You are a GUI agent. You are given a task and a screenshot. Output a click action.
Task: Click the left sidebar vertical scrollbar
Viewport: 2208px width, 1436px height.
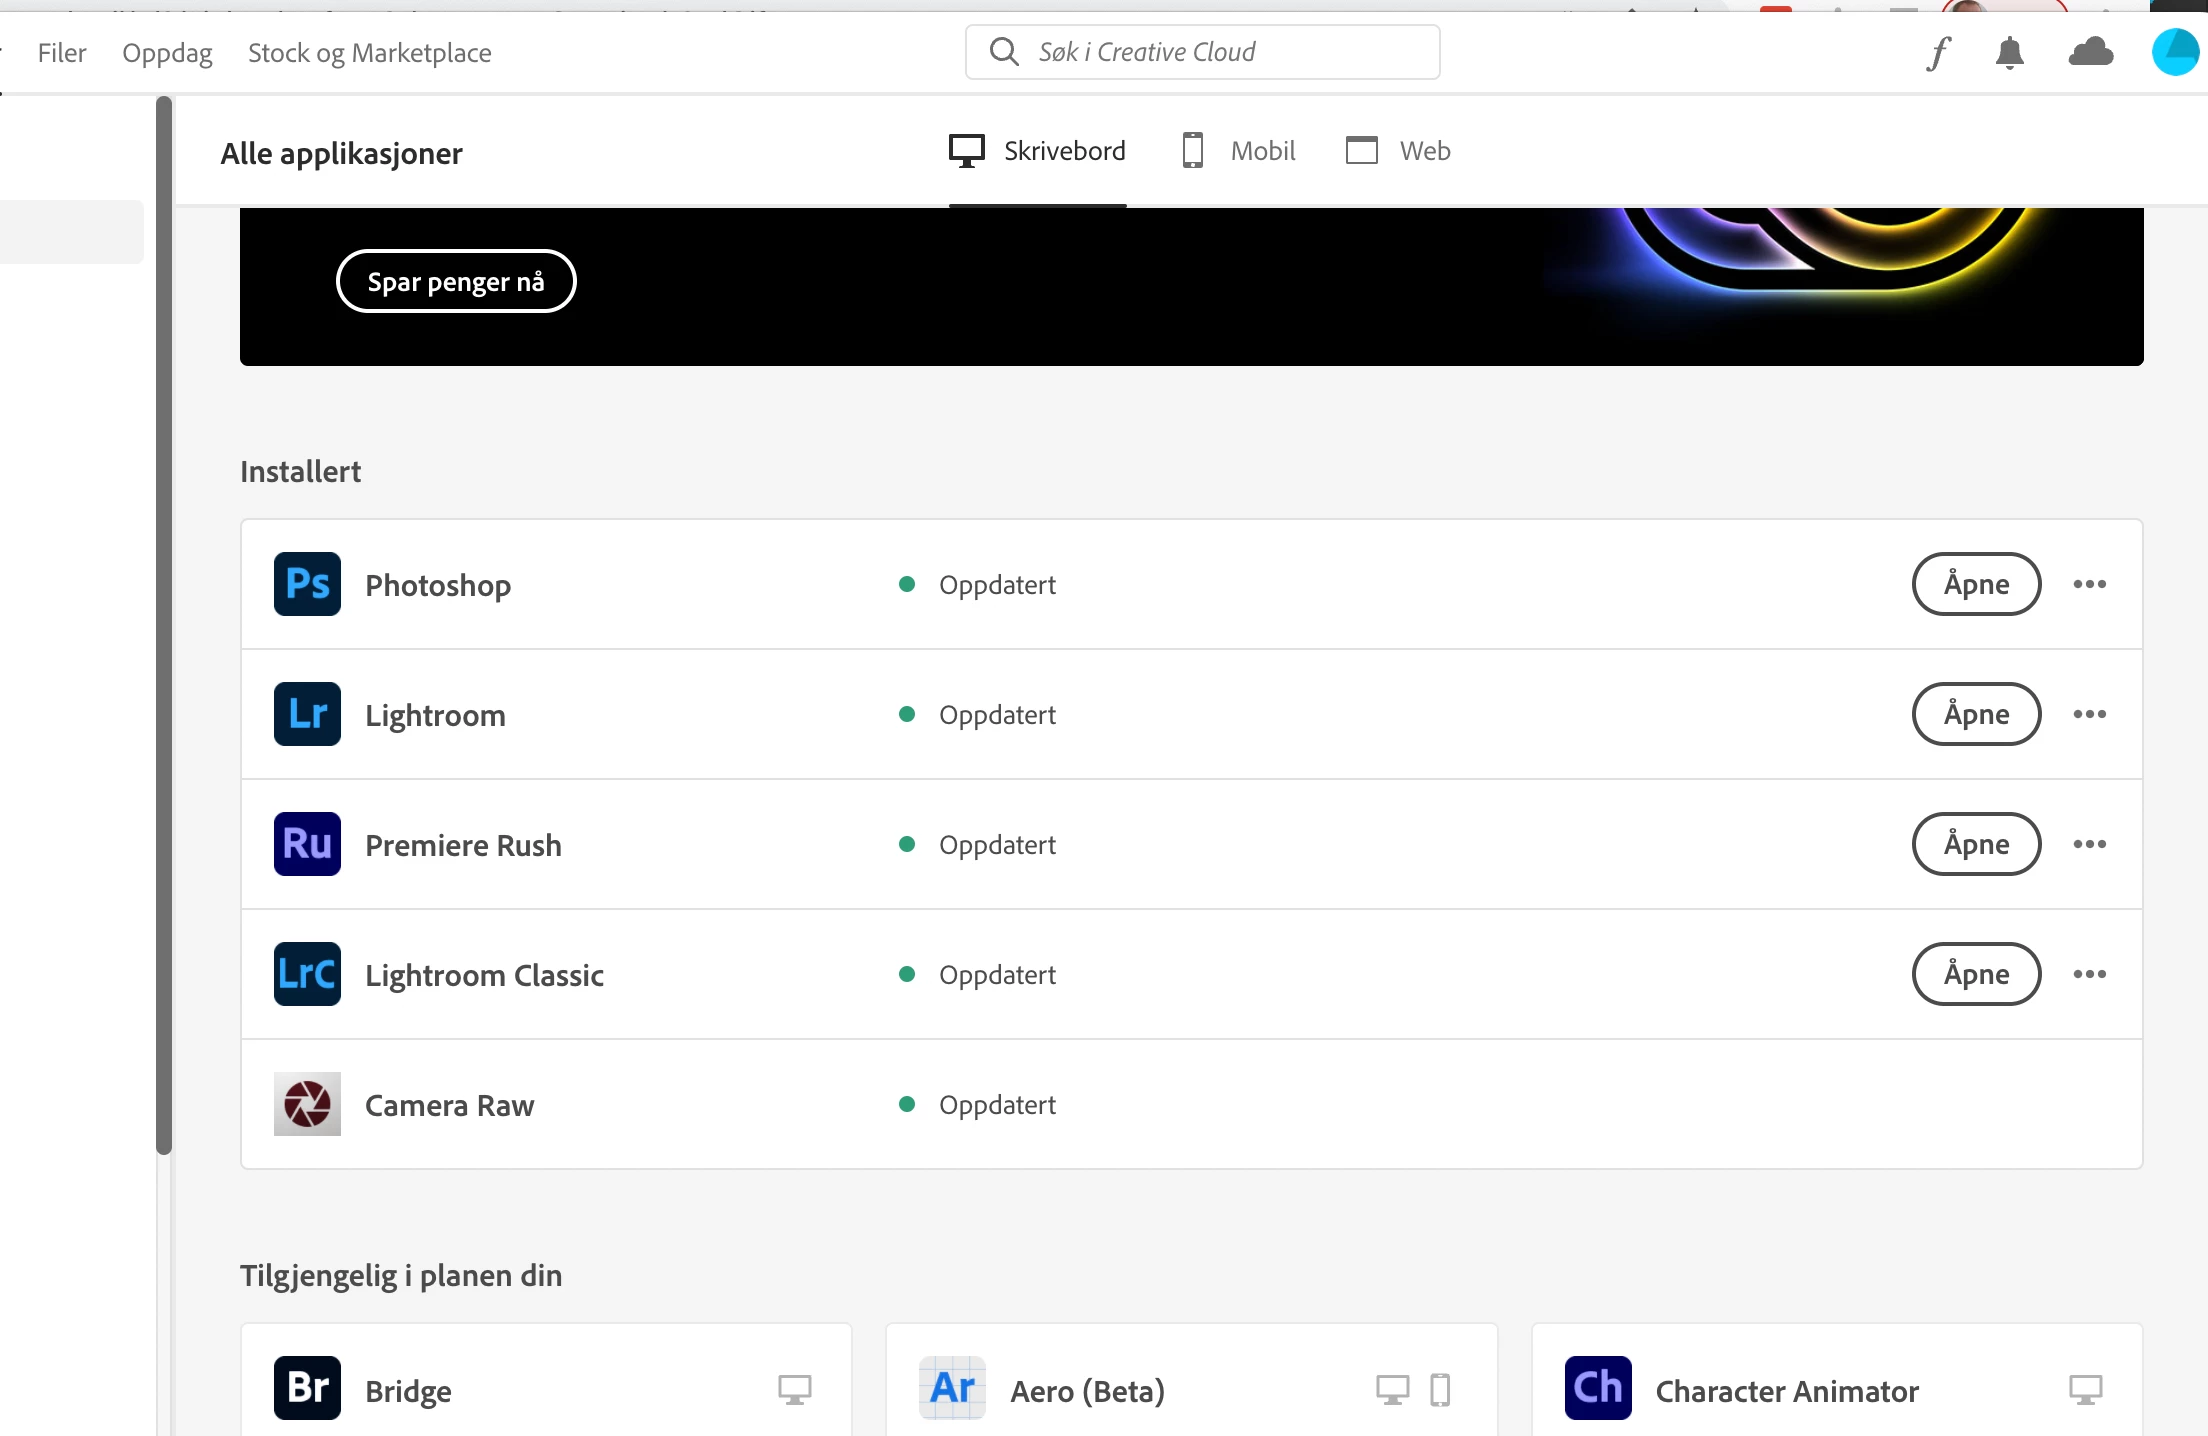pos(164,625)
